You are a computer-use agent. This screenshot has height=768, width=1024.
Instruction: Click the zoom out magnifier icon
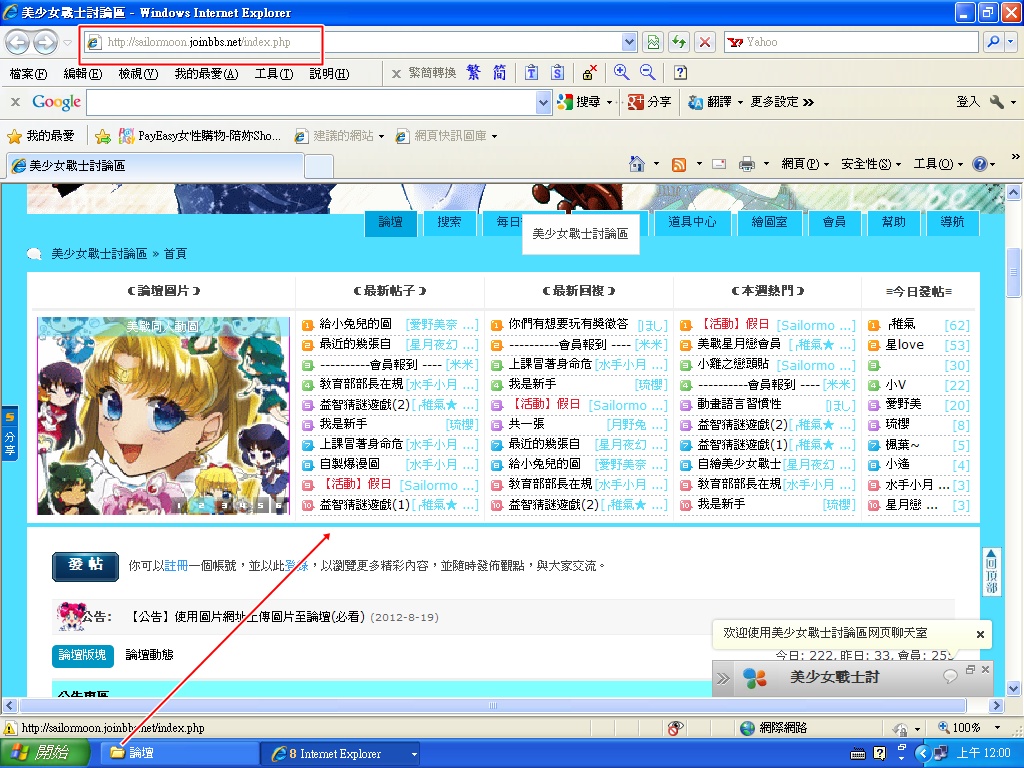647,72
